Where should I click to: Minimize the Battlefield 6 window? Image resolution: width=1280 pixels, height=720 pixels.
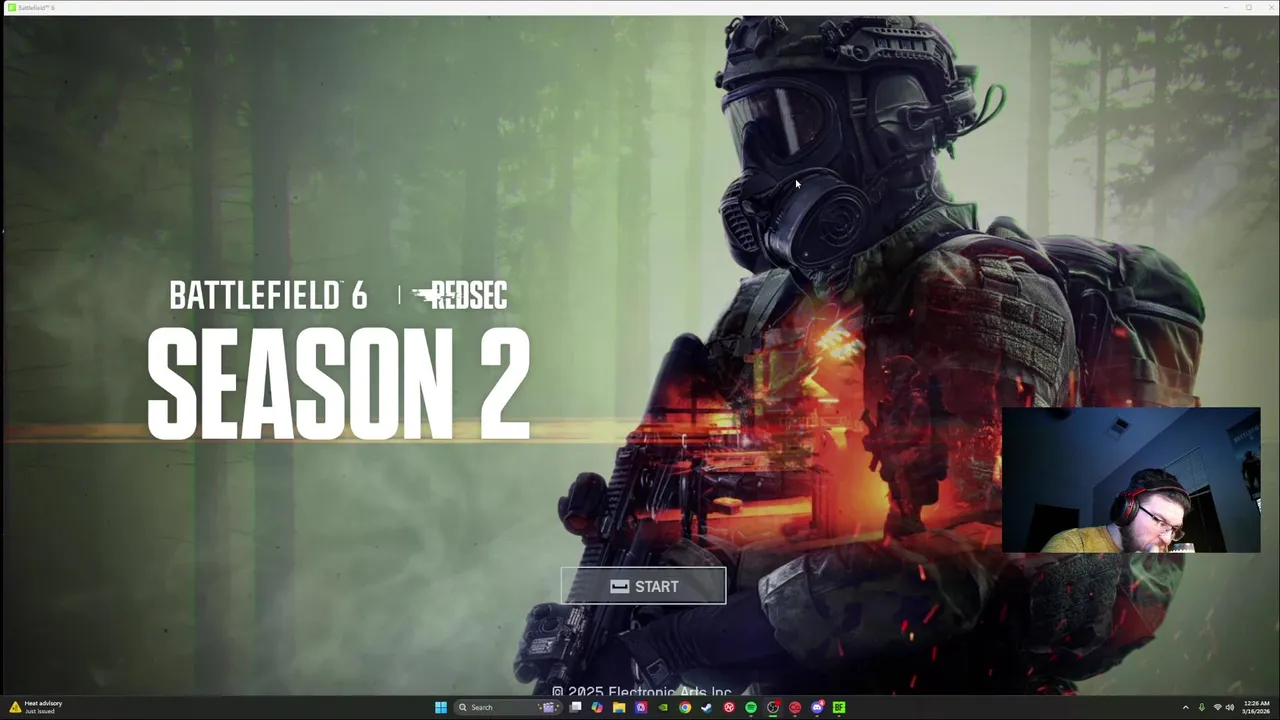tap(1226, 7)
